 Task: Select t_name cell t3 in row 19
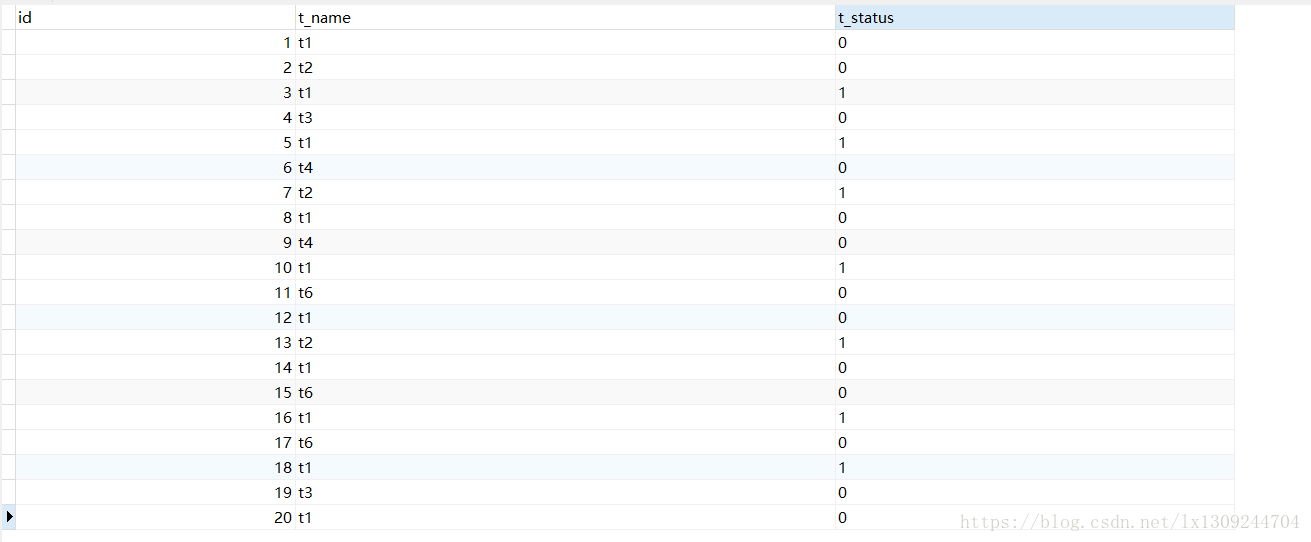[x=565, y=493]
